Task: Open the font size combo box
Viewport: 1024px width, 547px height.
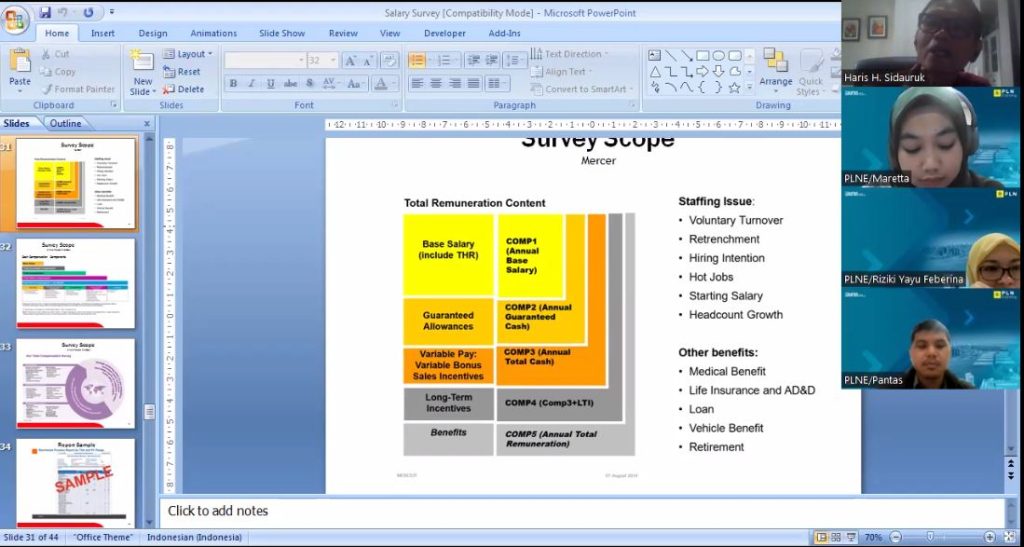Action: tap(322, 61)
